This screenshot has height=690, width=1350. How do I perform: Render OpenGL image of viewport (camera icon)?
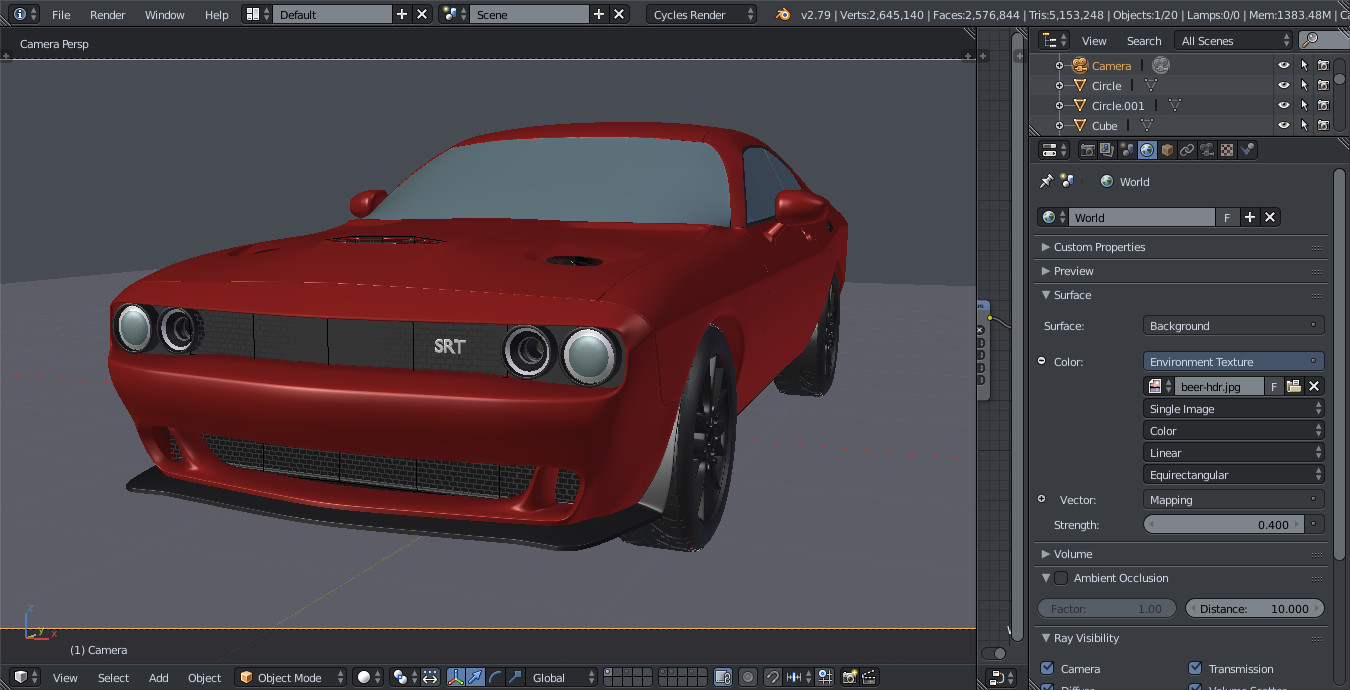[850, 677]
